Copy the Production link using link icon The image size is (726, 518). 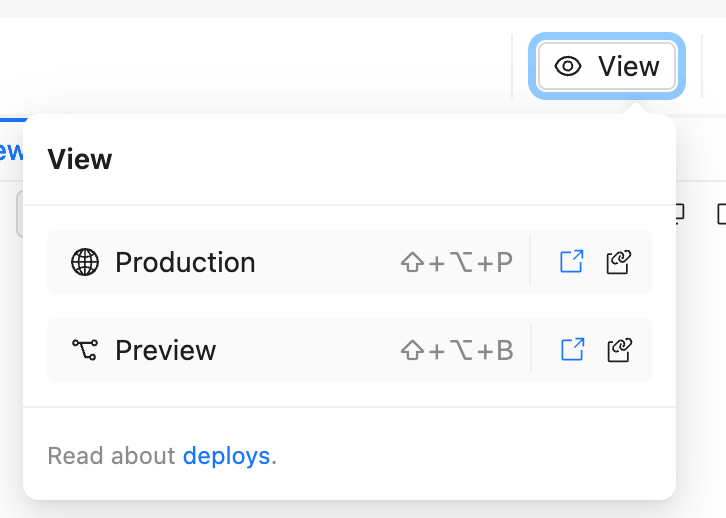[x=620, y=262]
